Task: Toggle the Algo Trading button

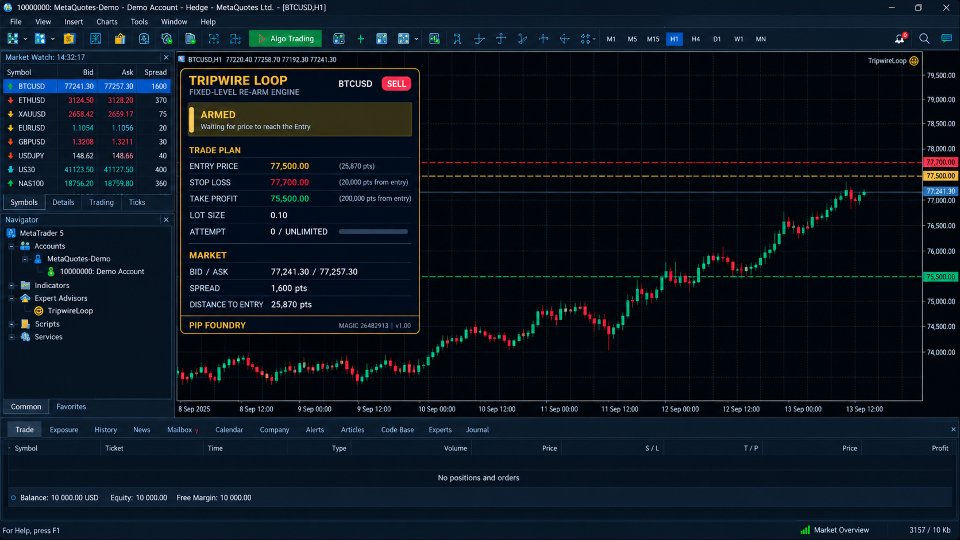Action: tap(285, 39)
